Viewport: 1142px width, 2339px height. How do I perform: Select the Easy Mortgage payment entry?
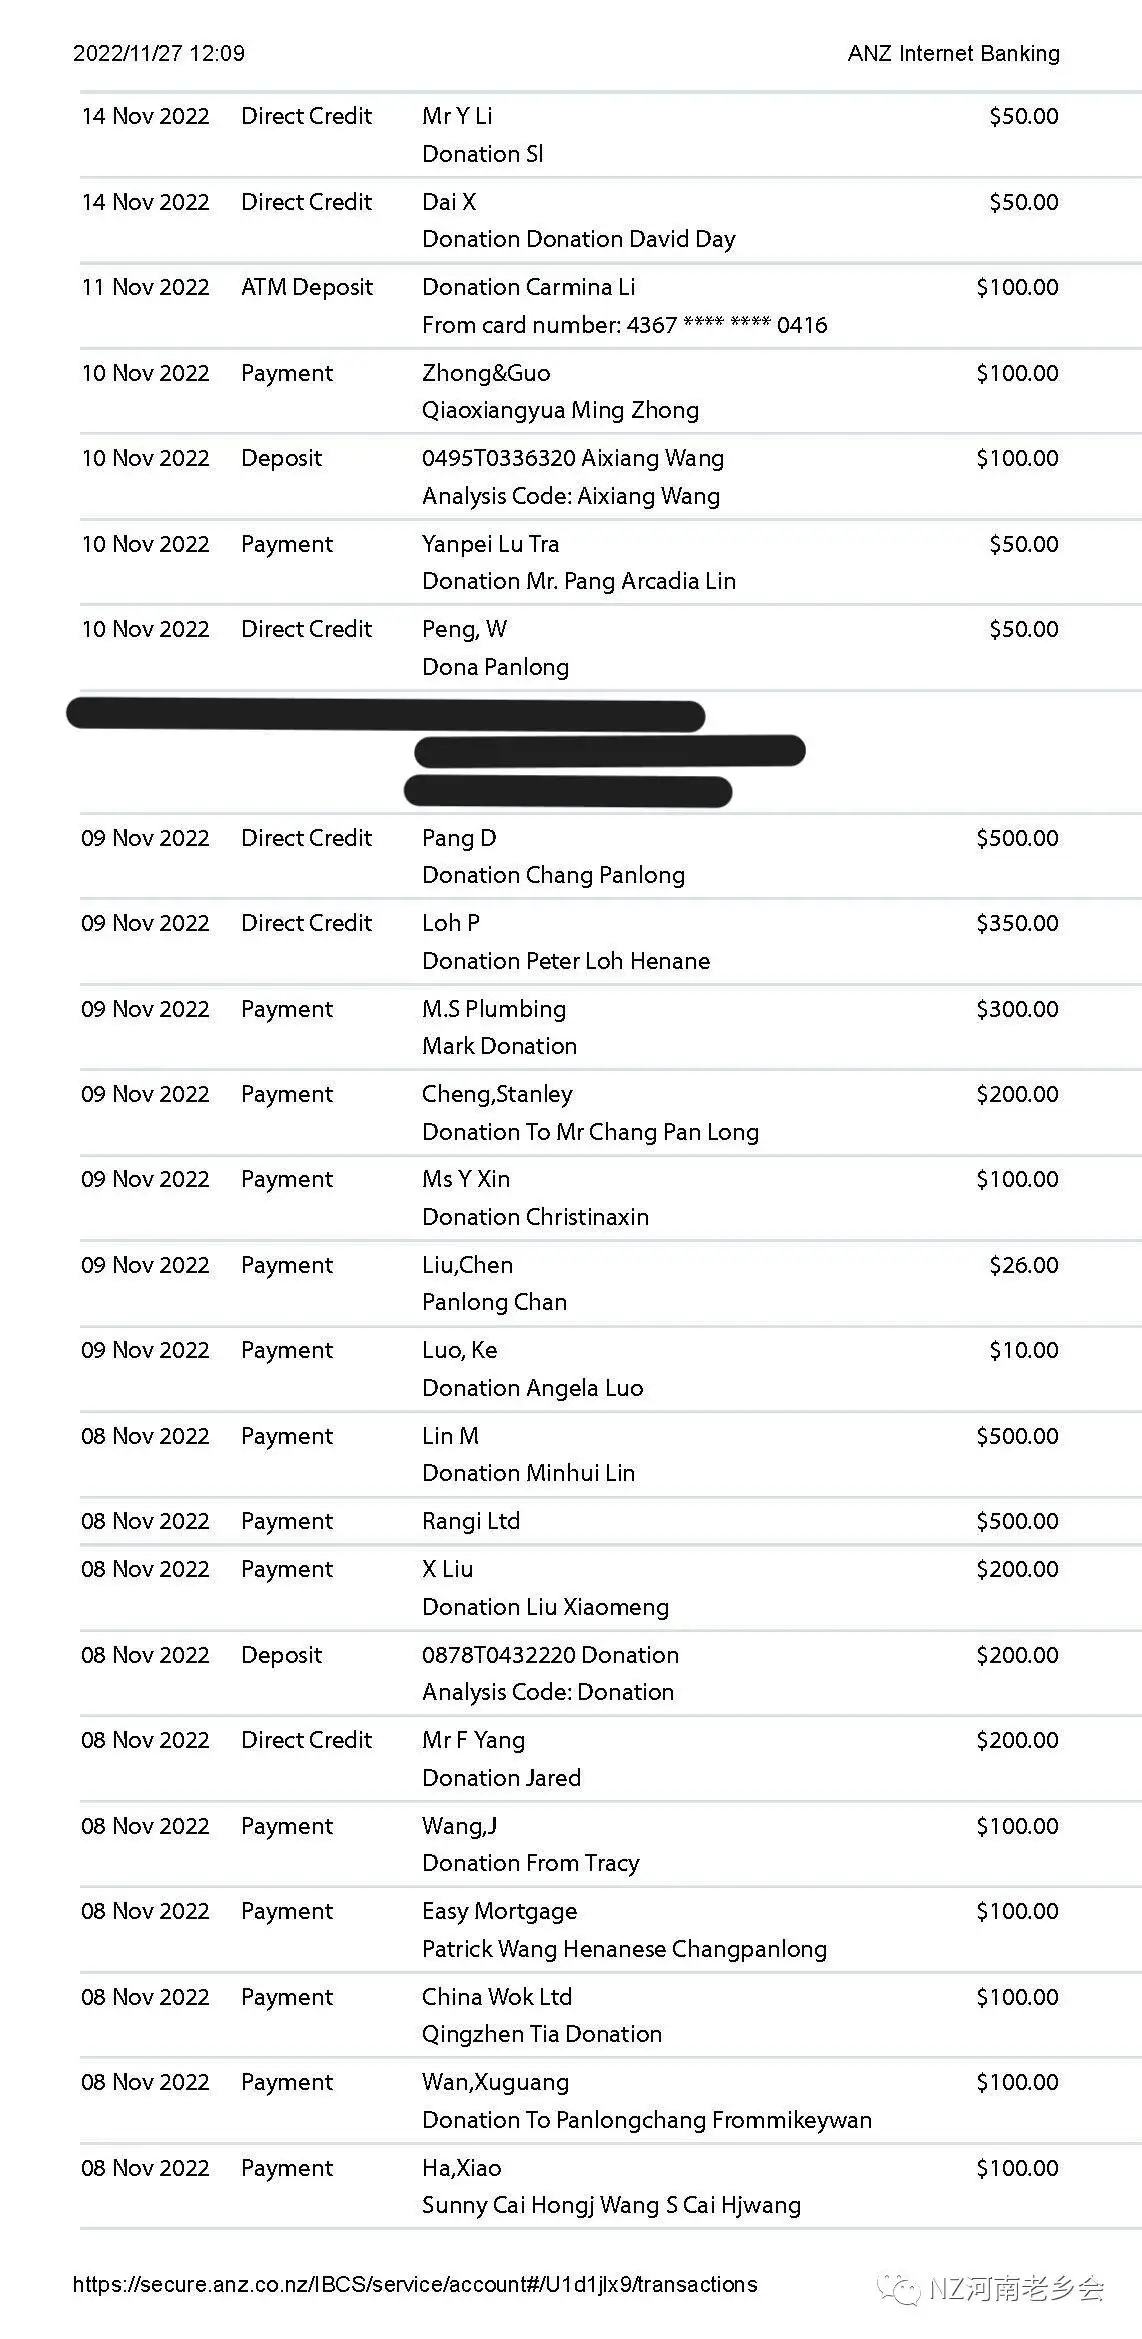point(610,1930)
